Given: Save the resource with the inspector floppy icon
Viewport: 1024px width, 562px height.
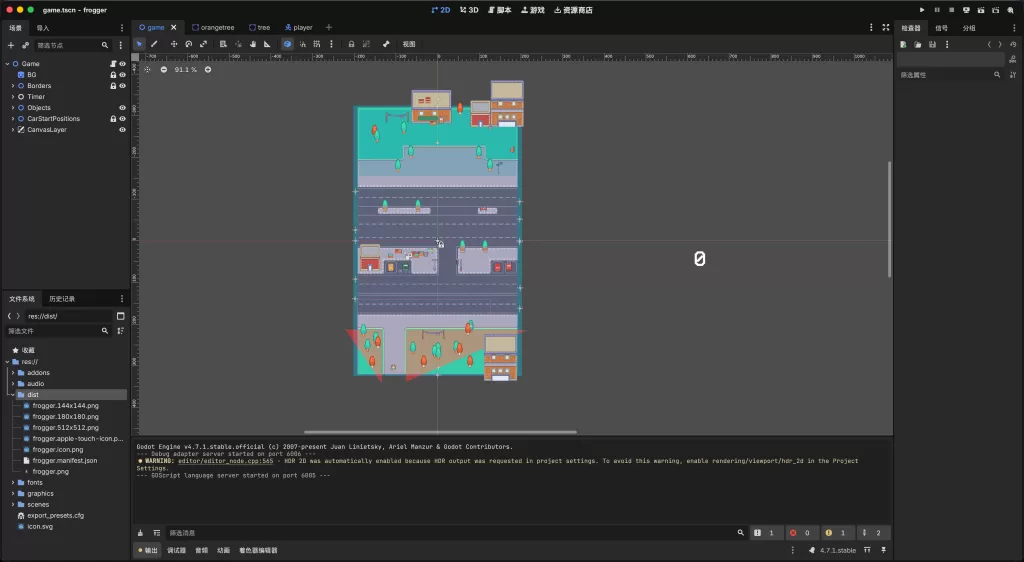Looking at the screenshot, I should tap(933, 44).
